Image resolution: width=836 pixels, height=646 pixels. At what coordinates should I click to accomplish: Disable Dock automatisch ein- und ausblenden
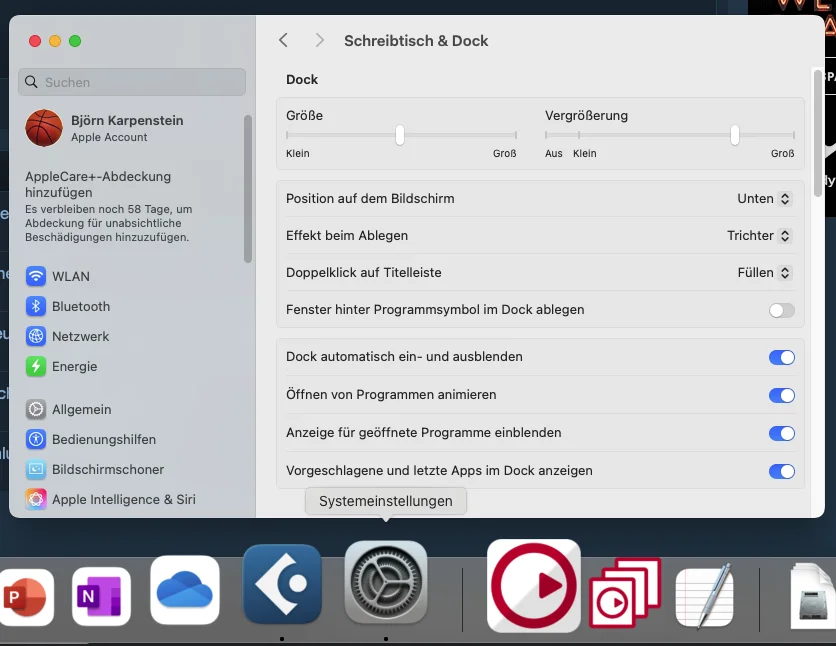782,357
